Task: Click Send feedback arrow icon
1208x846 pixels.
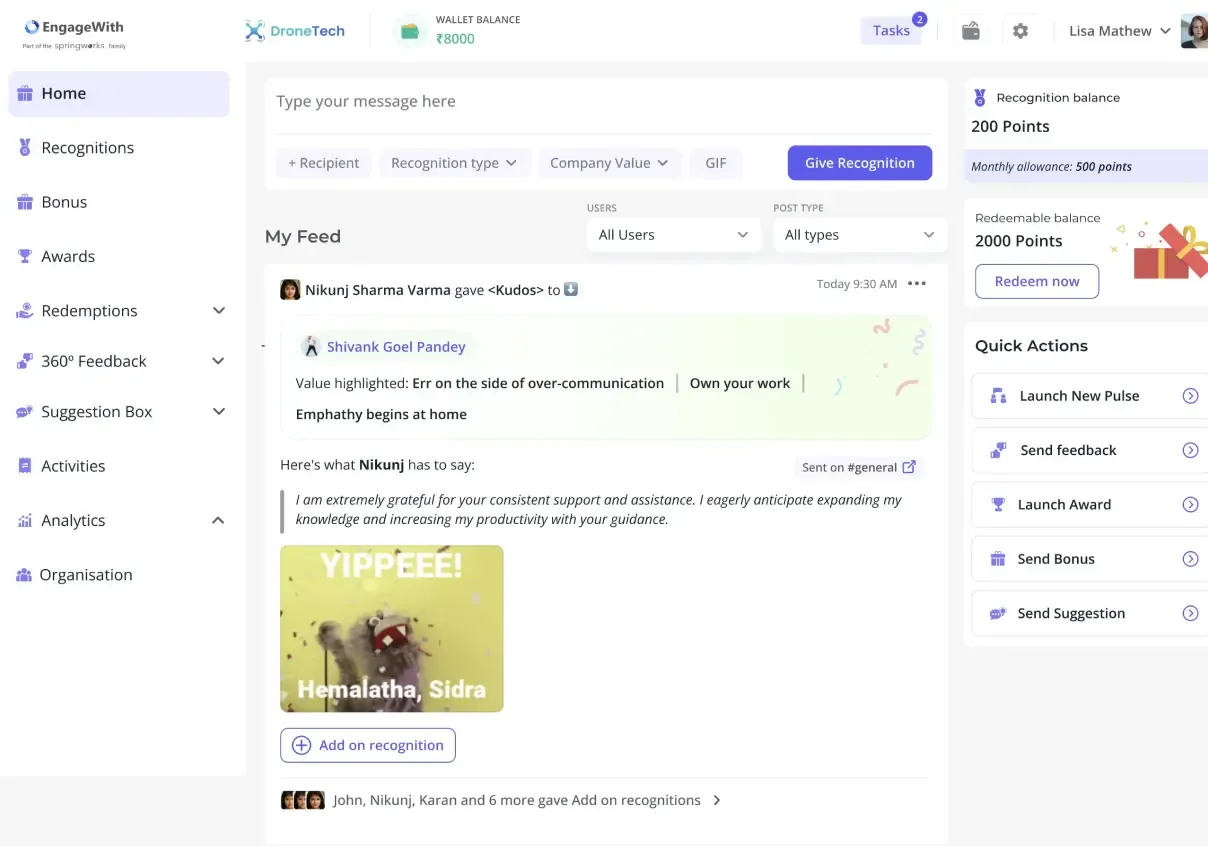Action: point(1190,450)
